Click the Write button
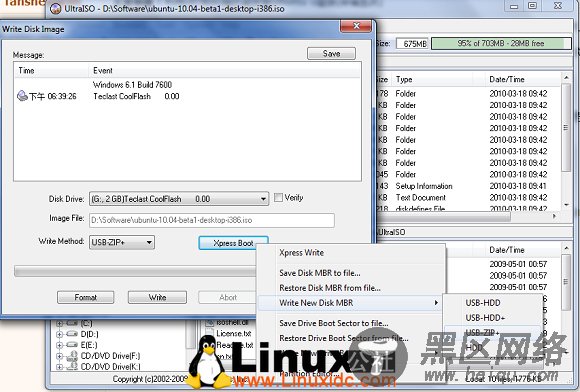580x392 pixels. pyautogui.click(x=157, y=297)
